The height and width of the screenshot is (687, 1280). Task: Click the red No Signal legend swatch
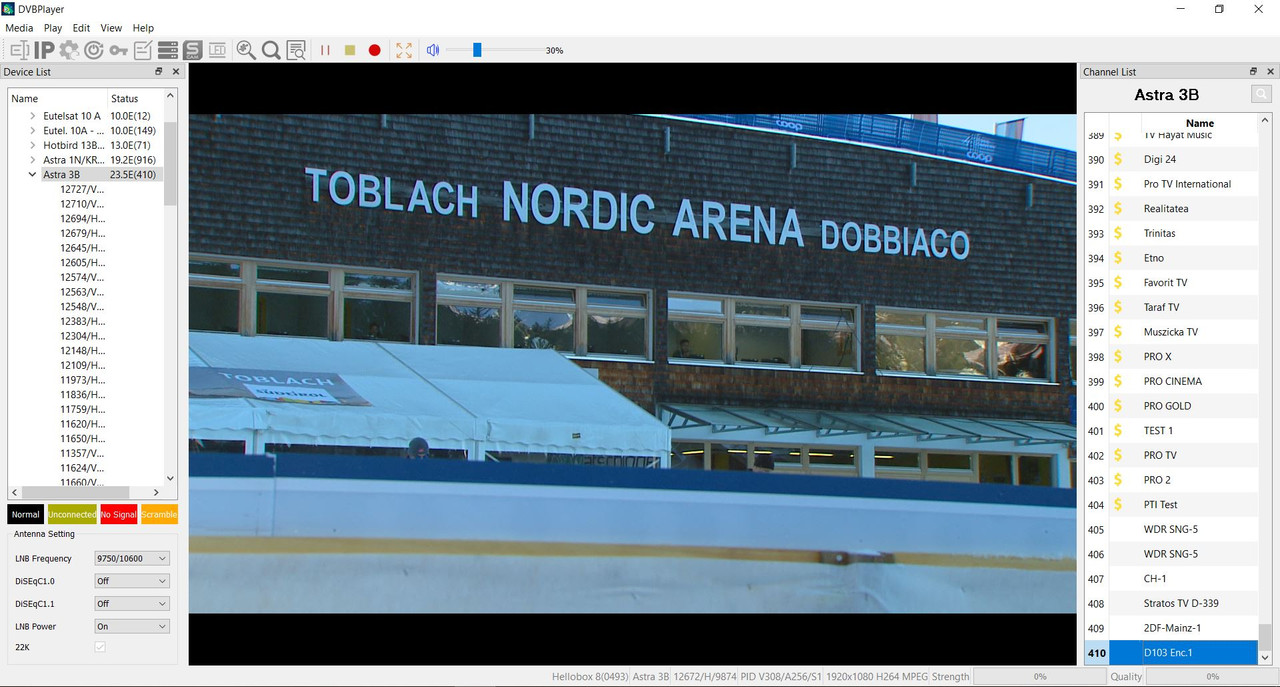pyautogui.click(x=119, y=514)
